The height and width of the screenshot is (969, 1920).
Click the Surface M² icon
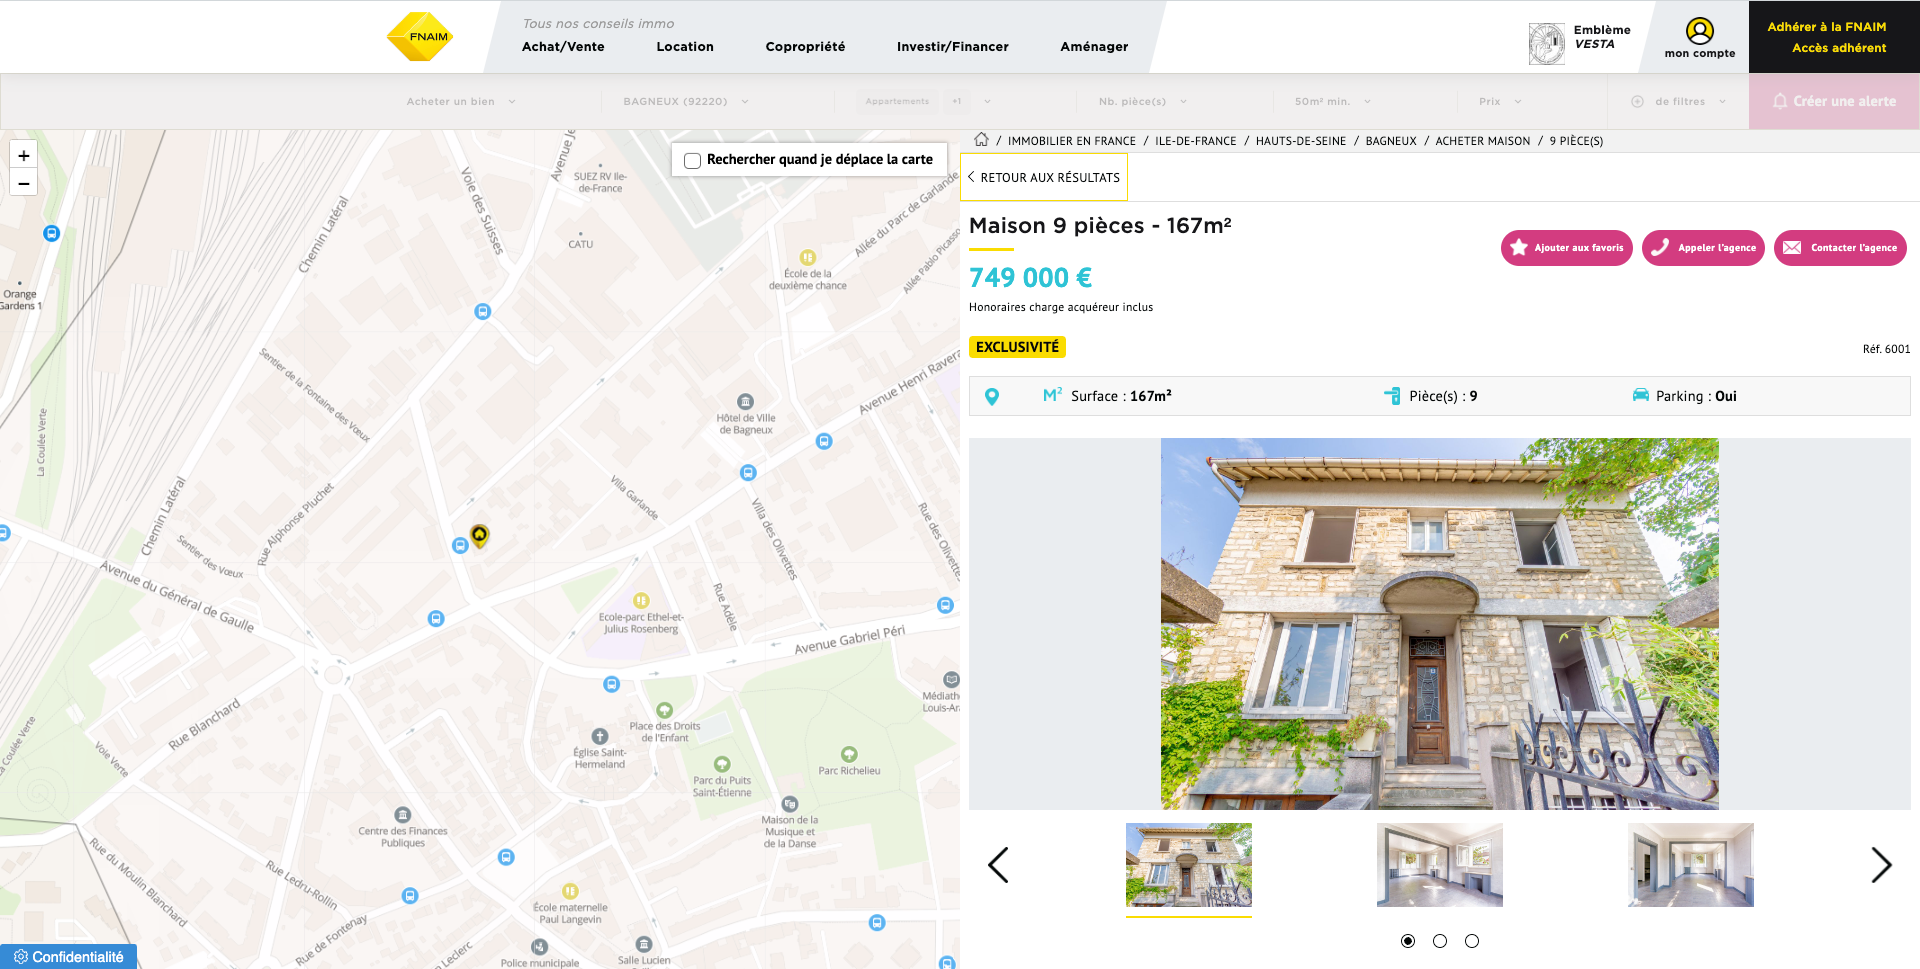[1052, 395]
